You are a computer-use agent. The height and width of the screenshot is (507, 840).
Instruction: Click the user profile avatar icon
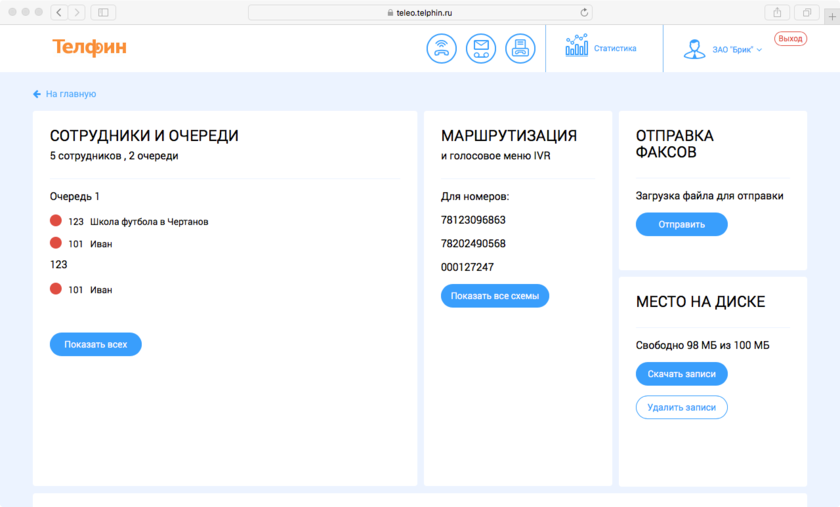694,48
